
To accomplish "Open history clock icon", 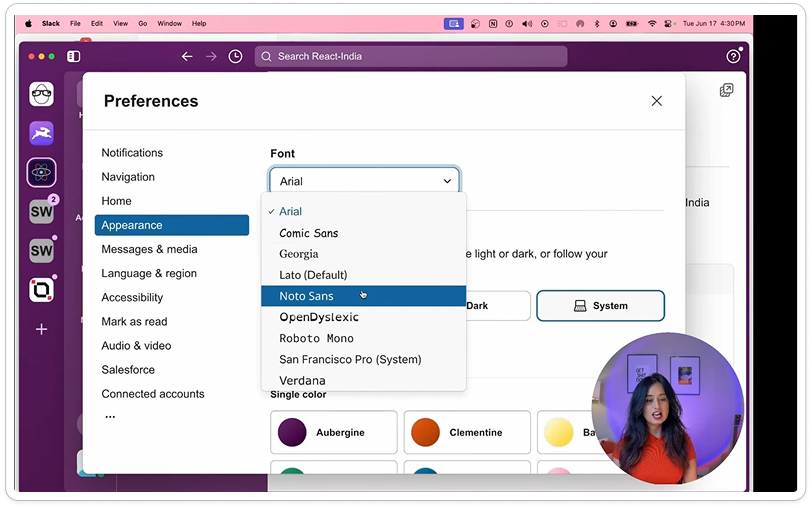I will (235, 56).
